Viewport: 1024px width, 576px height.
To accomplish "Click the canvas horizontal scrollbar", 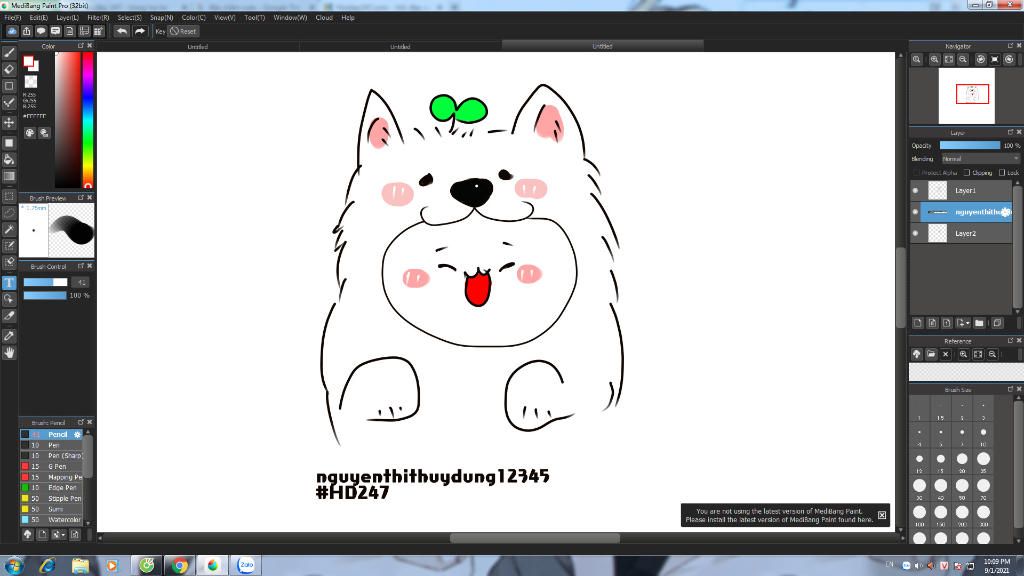I will (534, 537).
